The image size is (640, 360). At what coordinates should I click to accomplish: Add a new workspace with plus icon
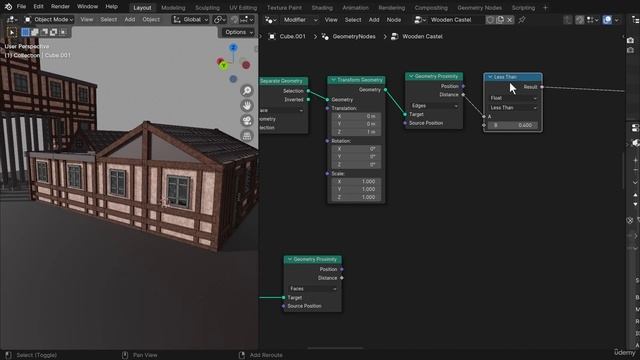(x=545, y=7)
